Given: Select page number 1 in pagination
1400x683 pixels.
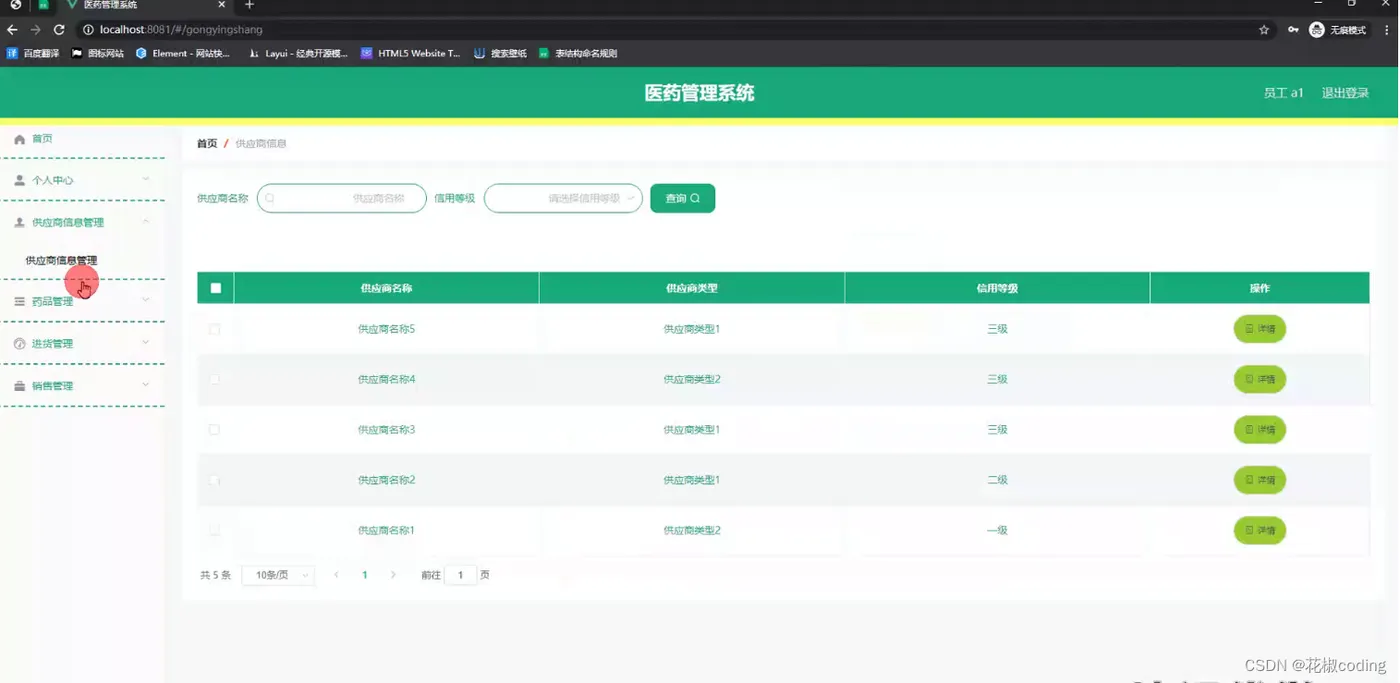Looking at the screenshot, I should [x=365, y=575].
